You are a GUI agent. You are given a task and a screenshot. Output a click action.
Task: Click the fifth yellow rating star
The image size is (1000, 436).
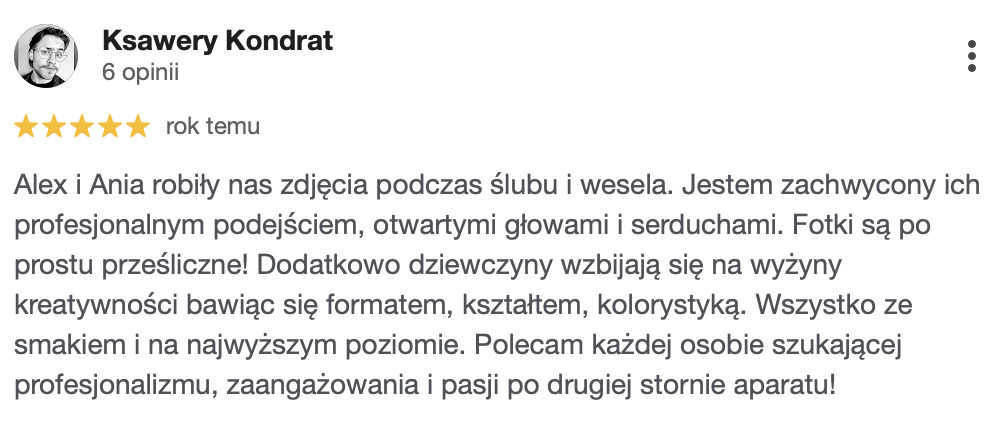tap(138, 127)
